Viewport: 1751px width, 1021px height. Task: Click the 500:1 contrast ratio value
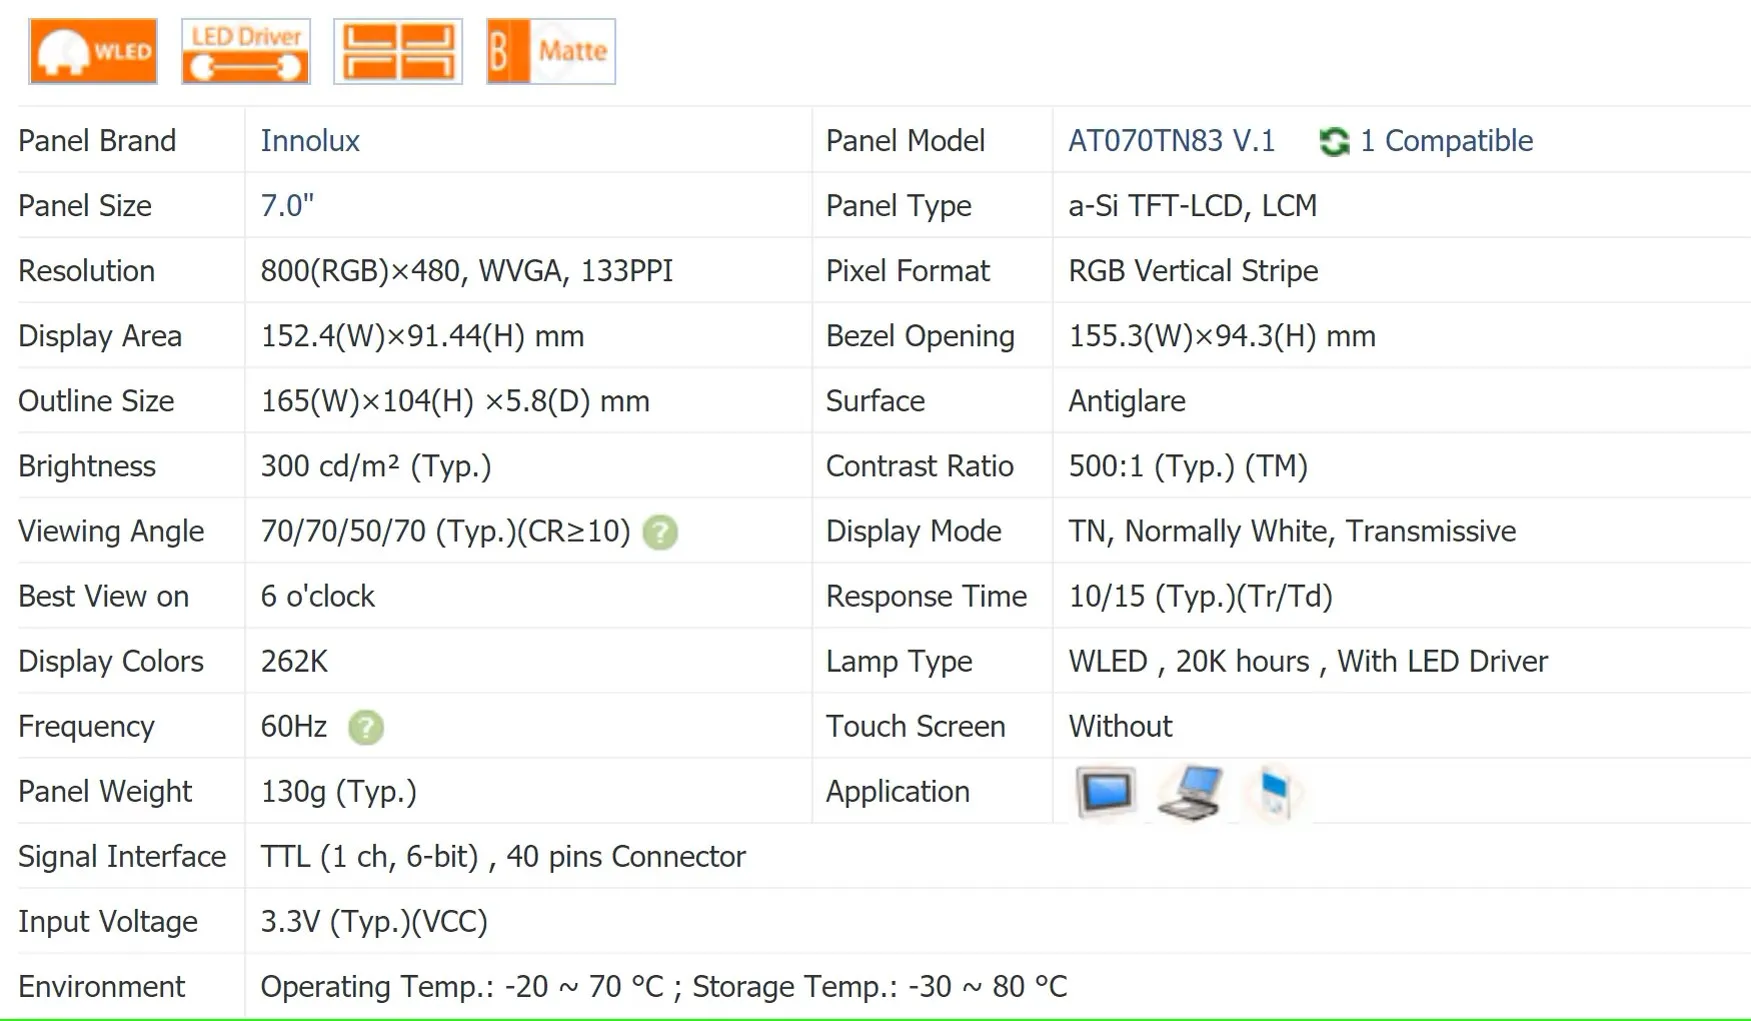[x=1188, y=467]
